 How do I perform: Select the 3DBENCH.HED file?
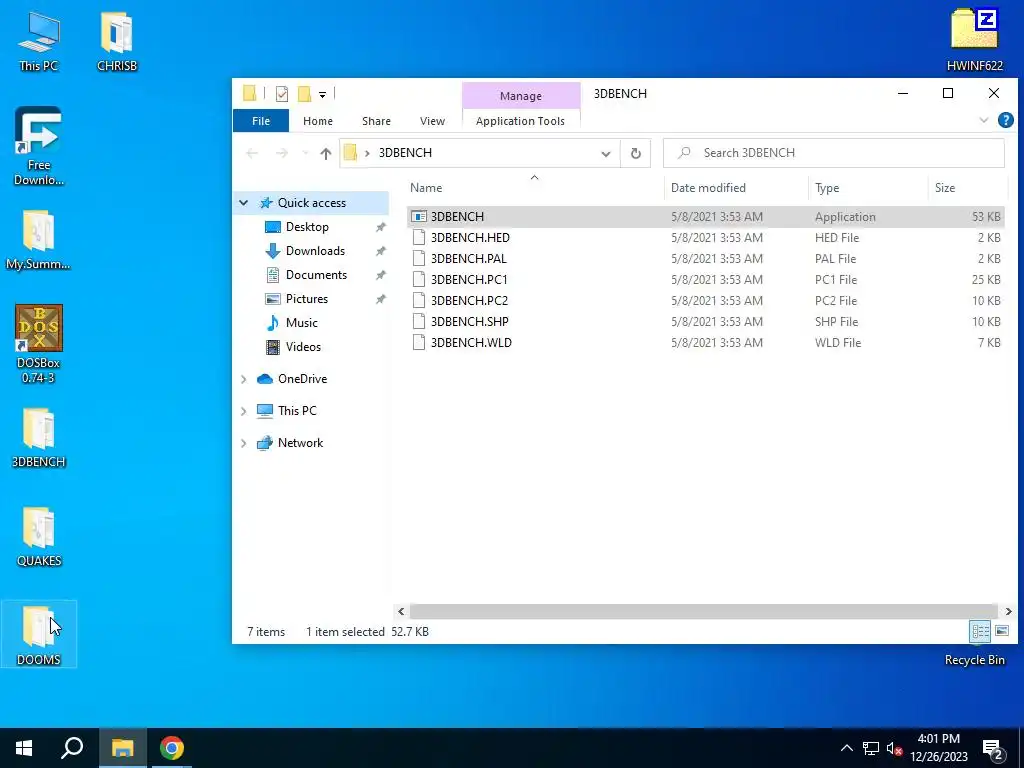click(x=705, y=238)
